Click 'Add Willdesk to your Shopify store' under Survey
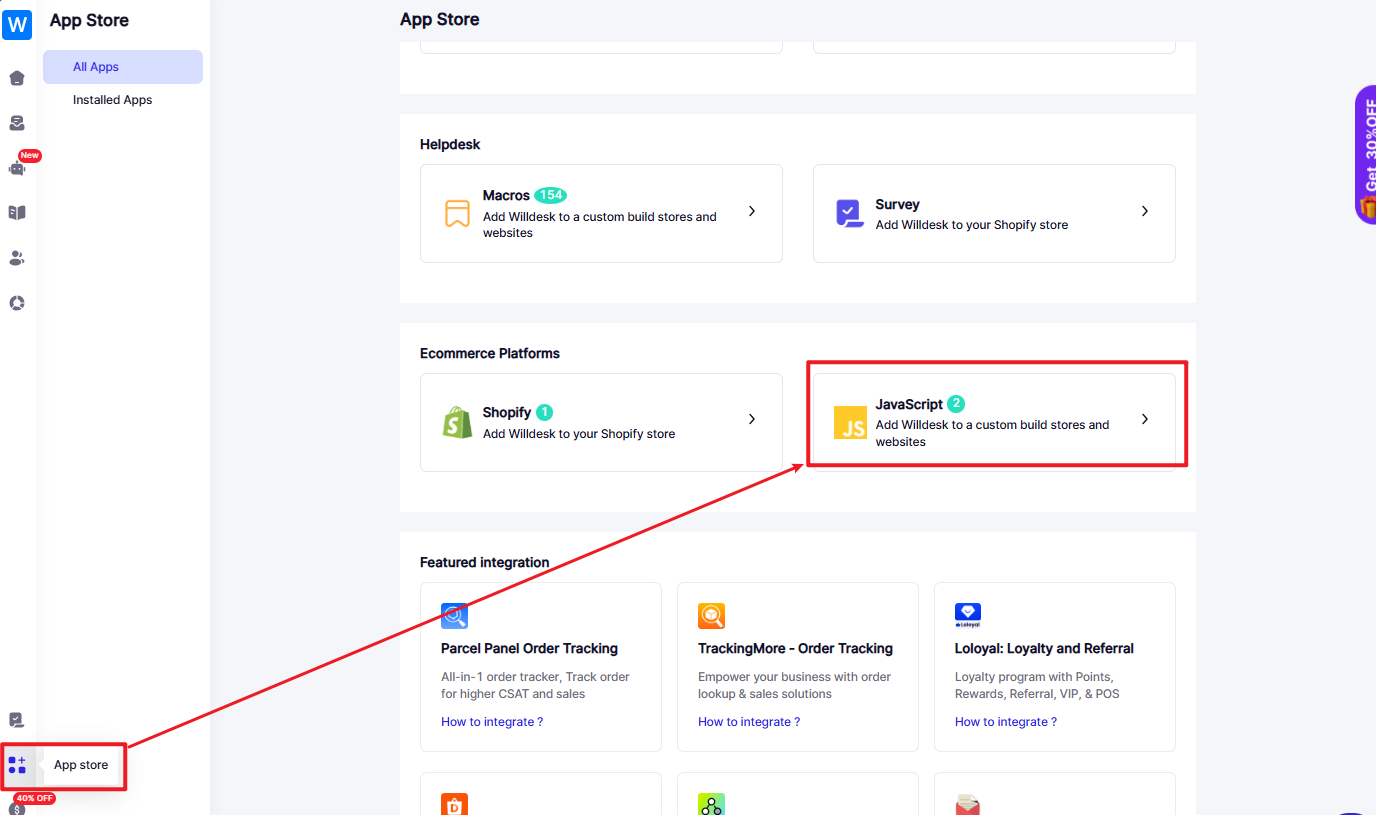 click(x=972, y=225)
